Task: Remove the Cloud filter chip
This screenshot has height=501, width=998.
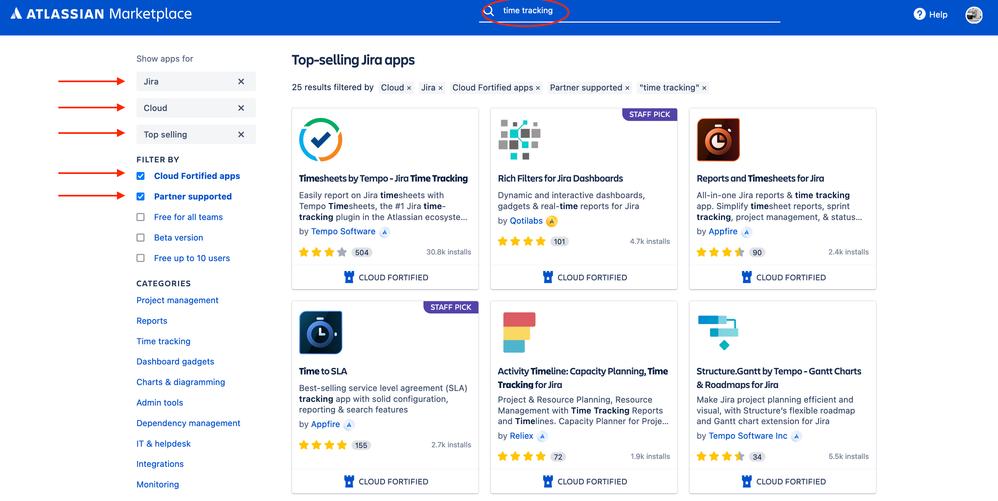Action: pyautogui.click(x=409, y=88)
